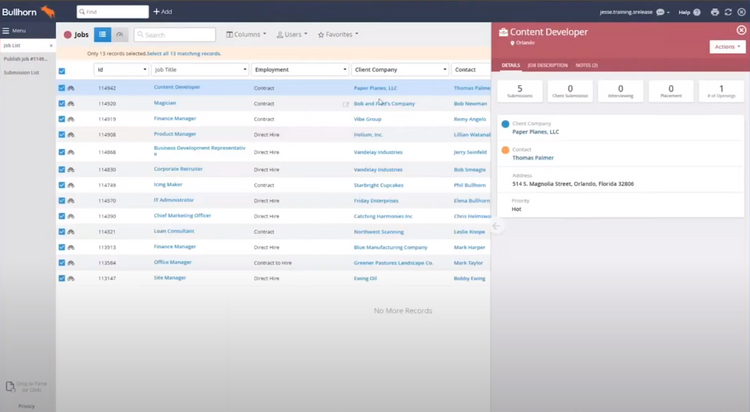Click the +Add button in the header
Viewport: 750px width, 412px height.
(163, 11)
